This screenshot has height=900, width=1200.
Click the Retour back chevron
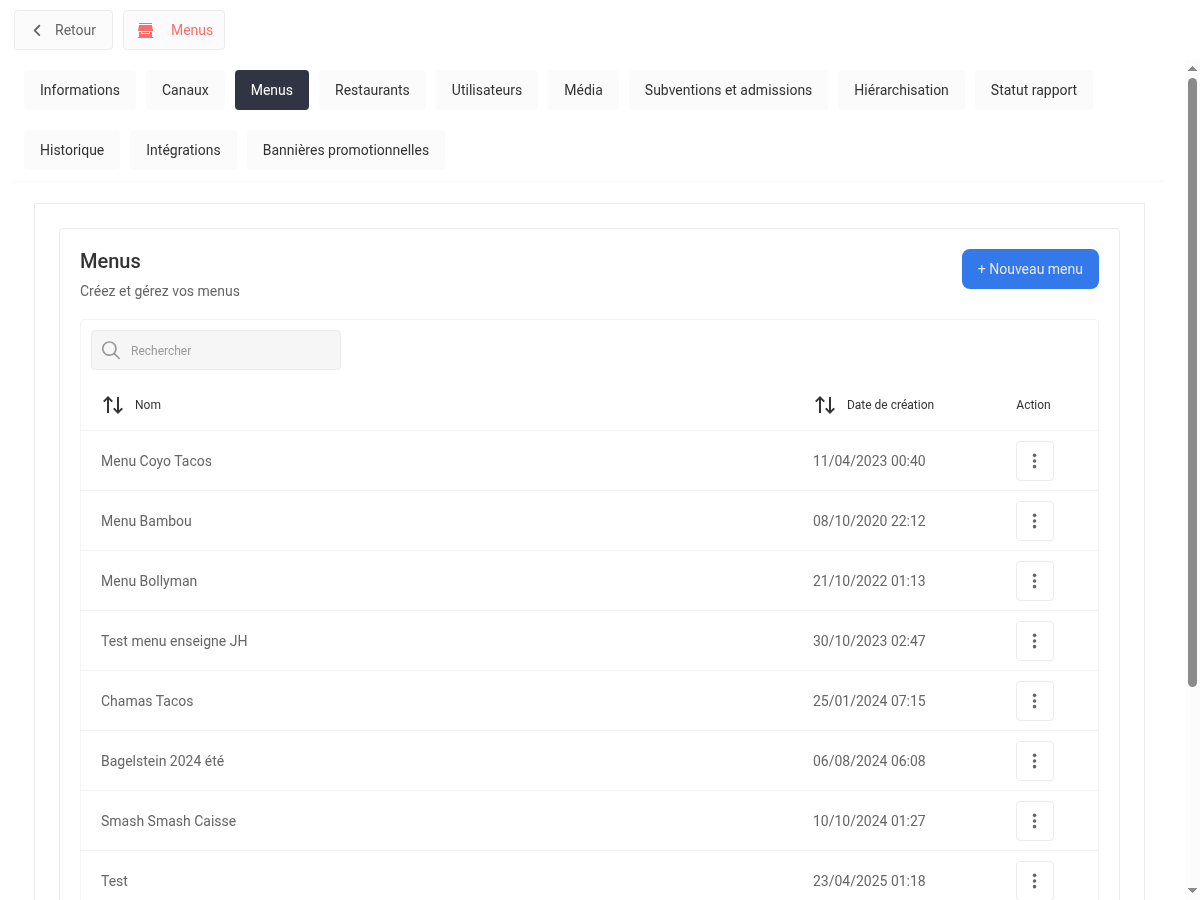pos(37,30)
